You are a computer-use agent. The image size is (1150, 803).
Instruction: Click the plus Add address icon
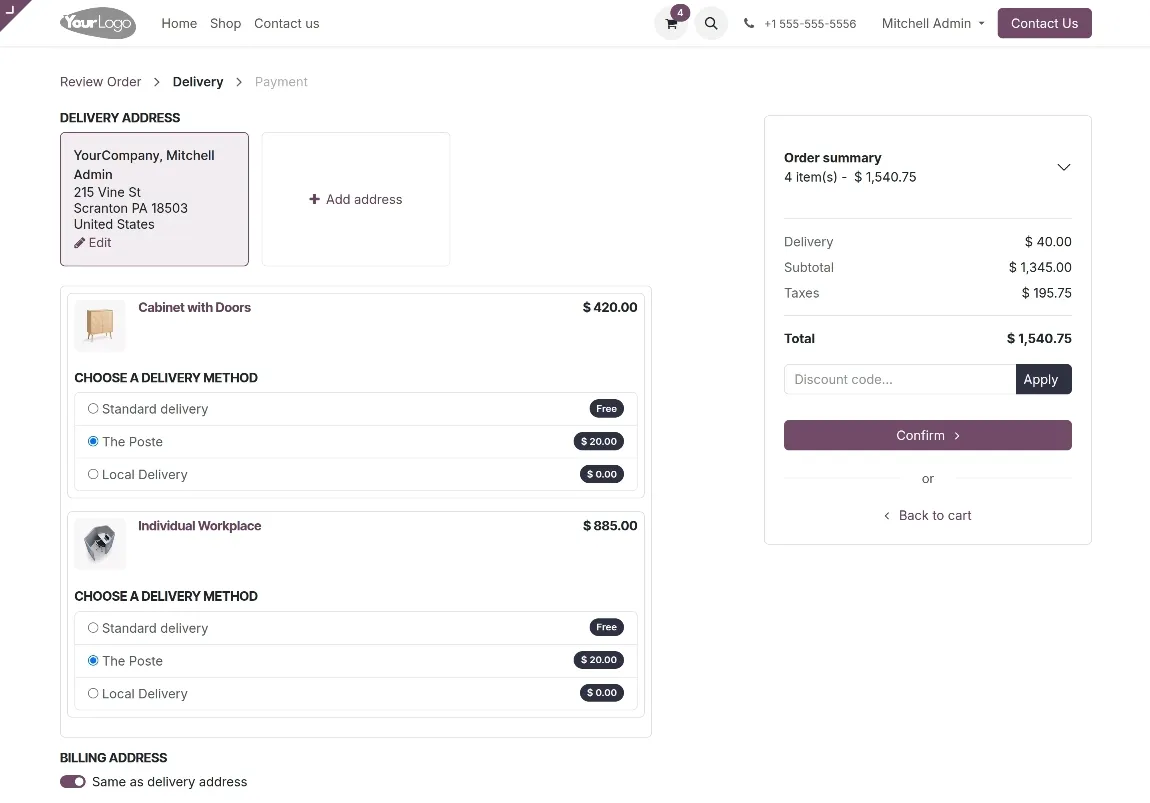(x=314, y=200)
